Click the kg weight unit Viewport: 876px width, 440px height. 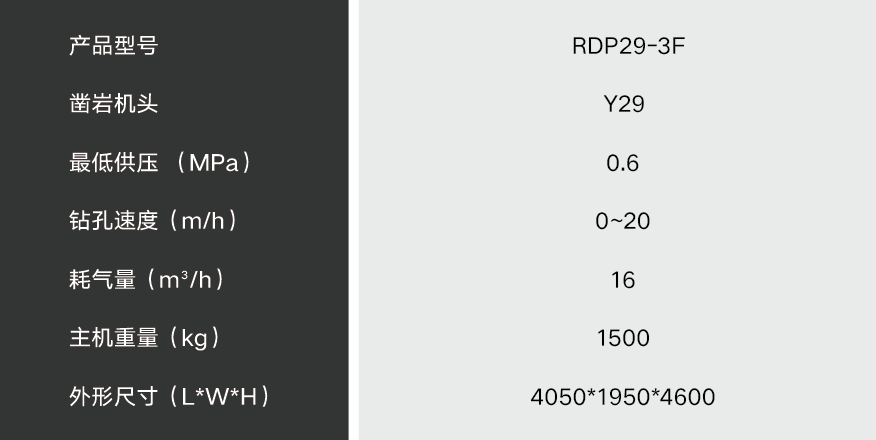tap(193, 338)
